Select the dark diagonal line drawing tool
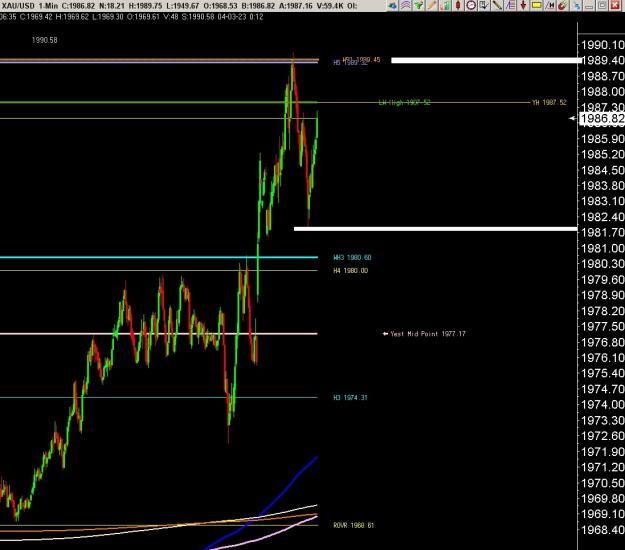The width and height of the screenshot is (625, 550). 497,6
